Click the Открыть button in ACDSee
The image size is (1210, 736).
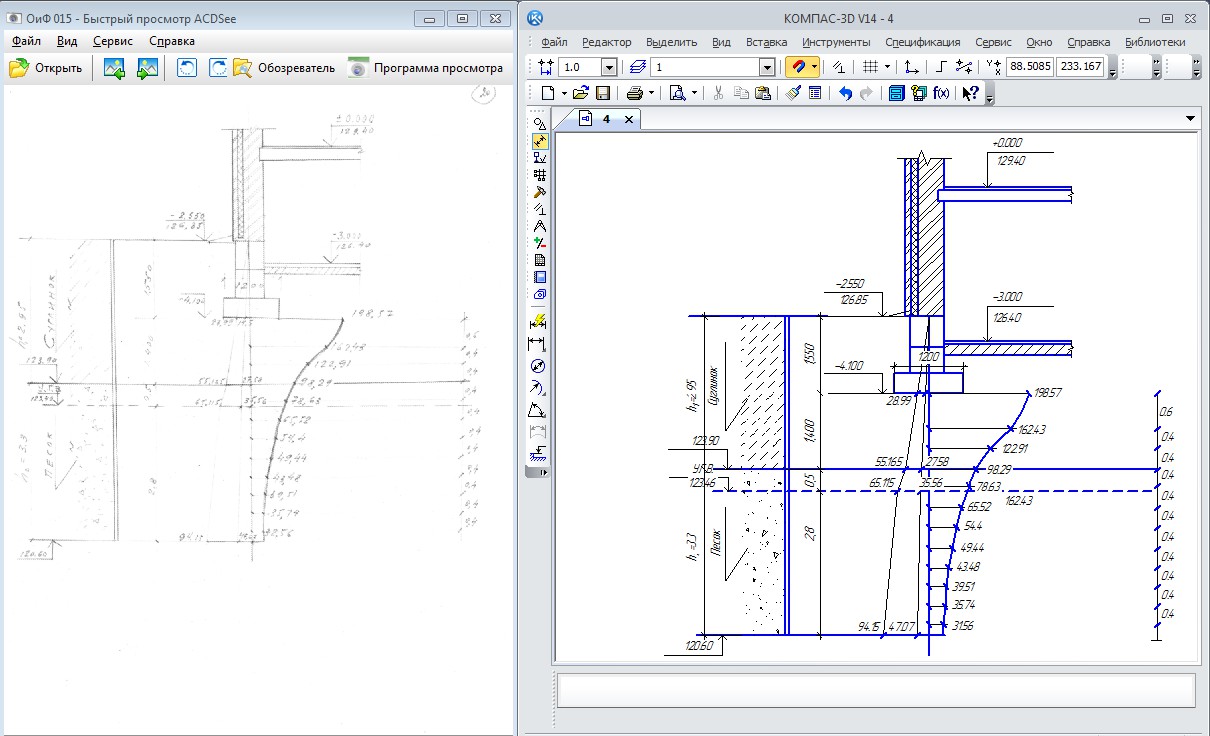point(46,68)
